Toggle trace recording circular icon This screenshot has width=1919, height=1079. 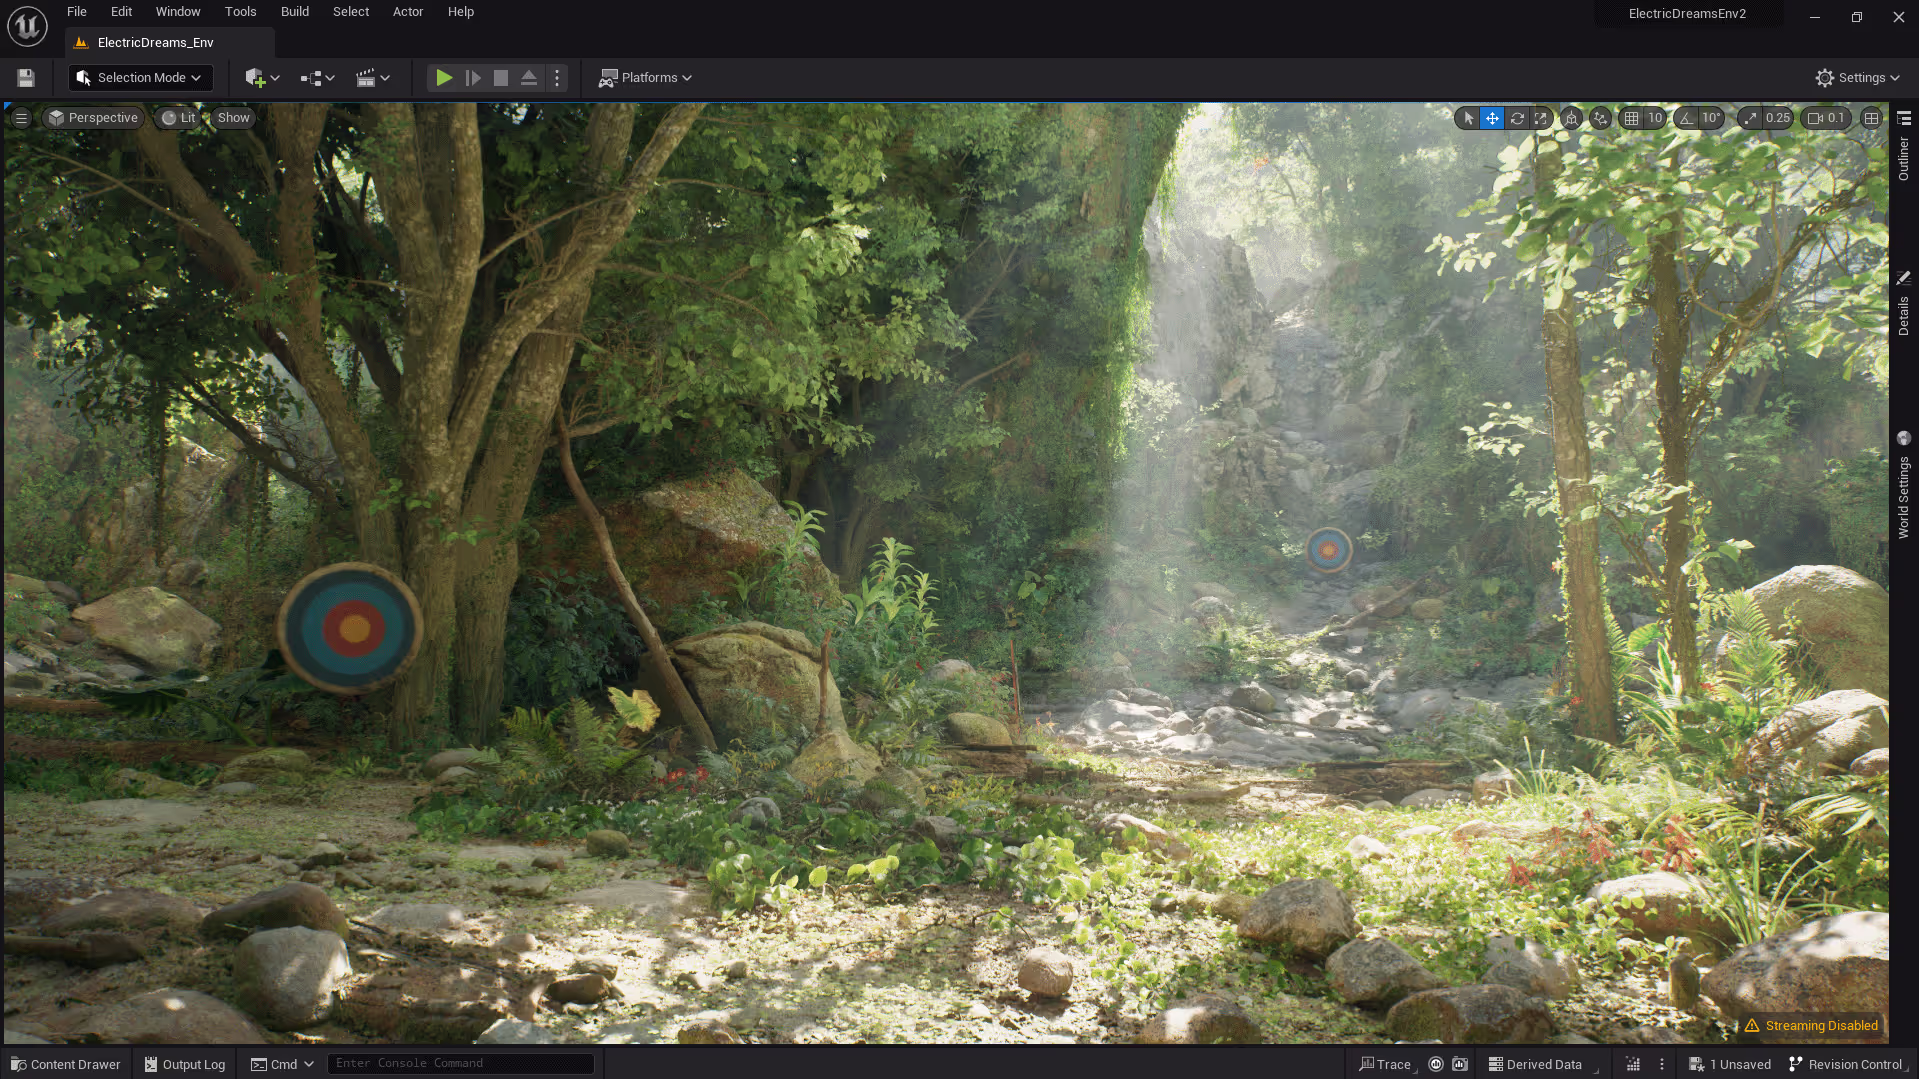point(1436,1064)
